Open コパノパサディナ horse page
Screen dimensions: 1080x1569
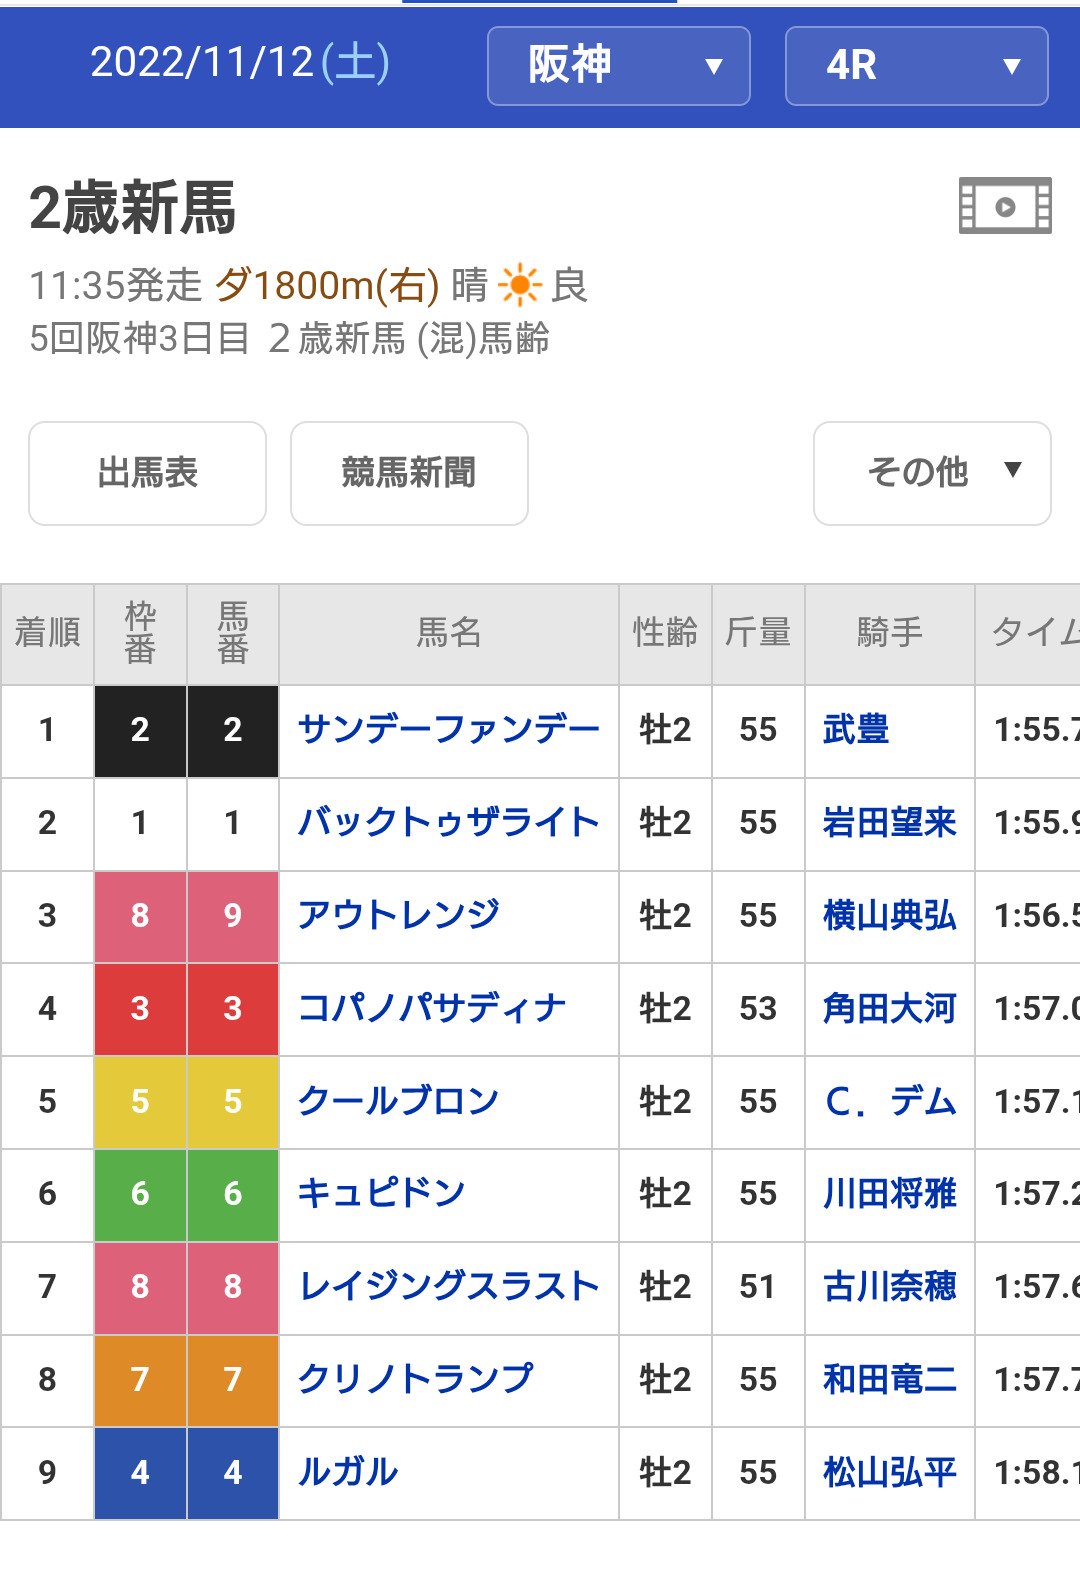432,1008
